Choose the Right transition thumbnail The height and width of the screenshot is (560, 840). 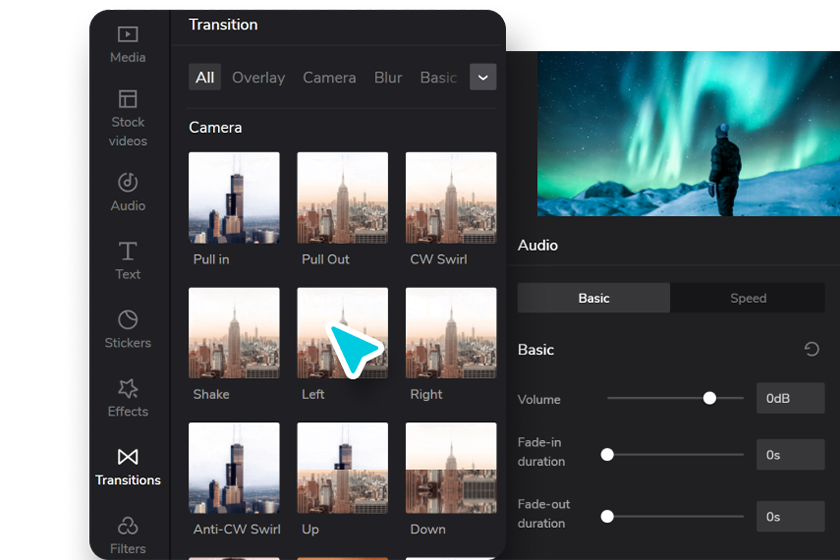451,333
